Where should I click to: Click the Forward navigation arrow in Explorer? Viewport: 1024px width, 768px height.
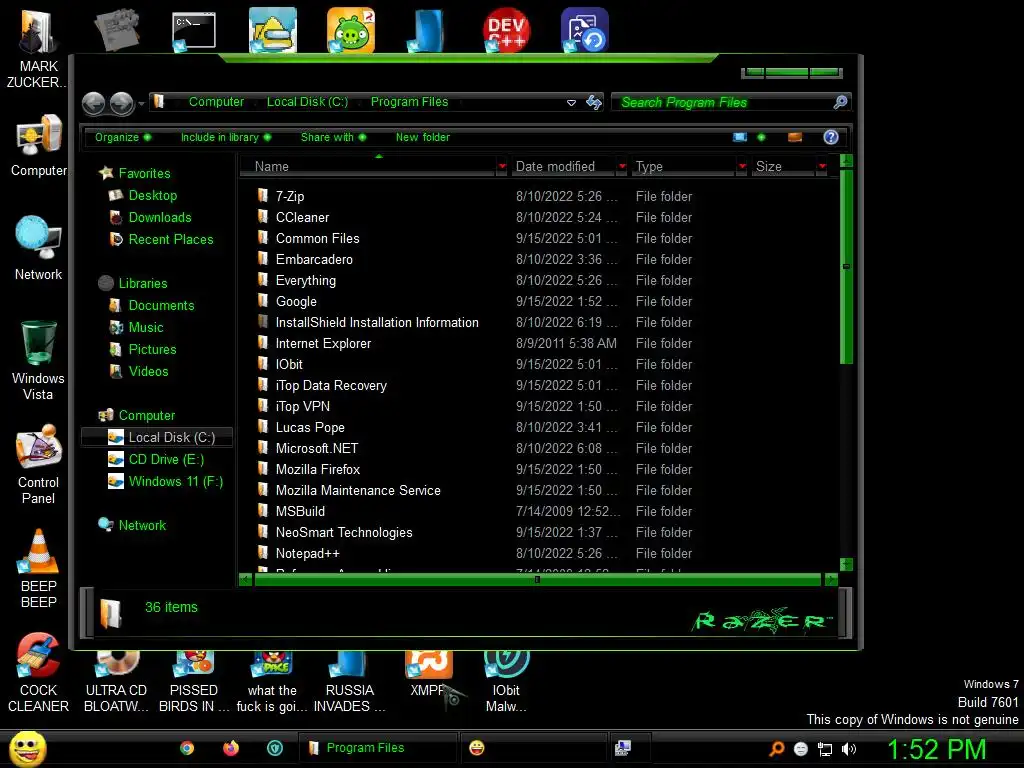pyautogui.click(x=121, y=103)
